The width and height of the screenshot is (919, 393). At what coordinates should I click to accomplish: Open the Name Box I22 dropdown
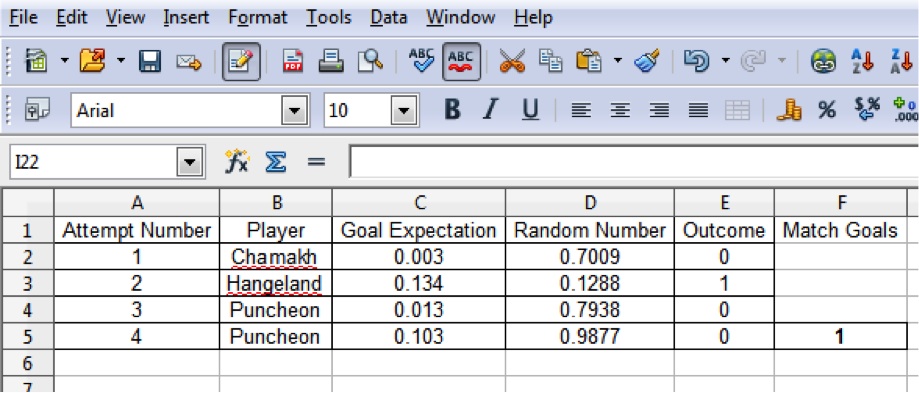point(189,162)
